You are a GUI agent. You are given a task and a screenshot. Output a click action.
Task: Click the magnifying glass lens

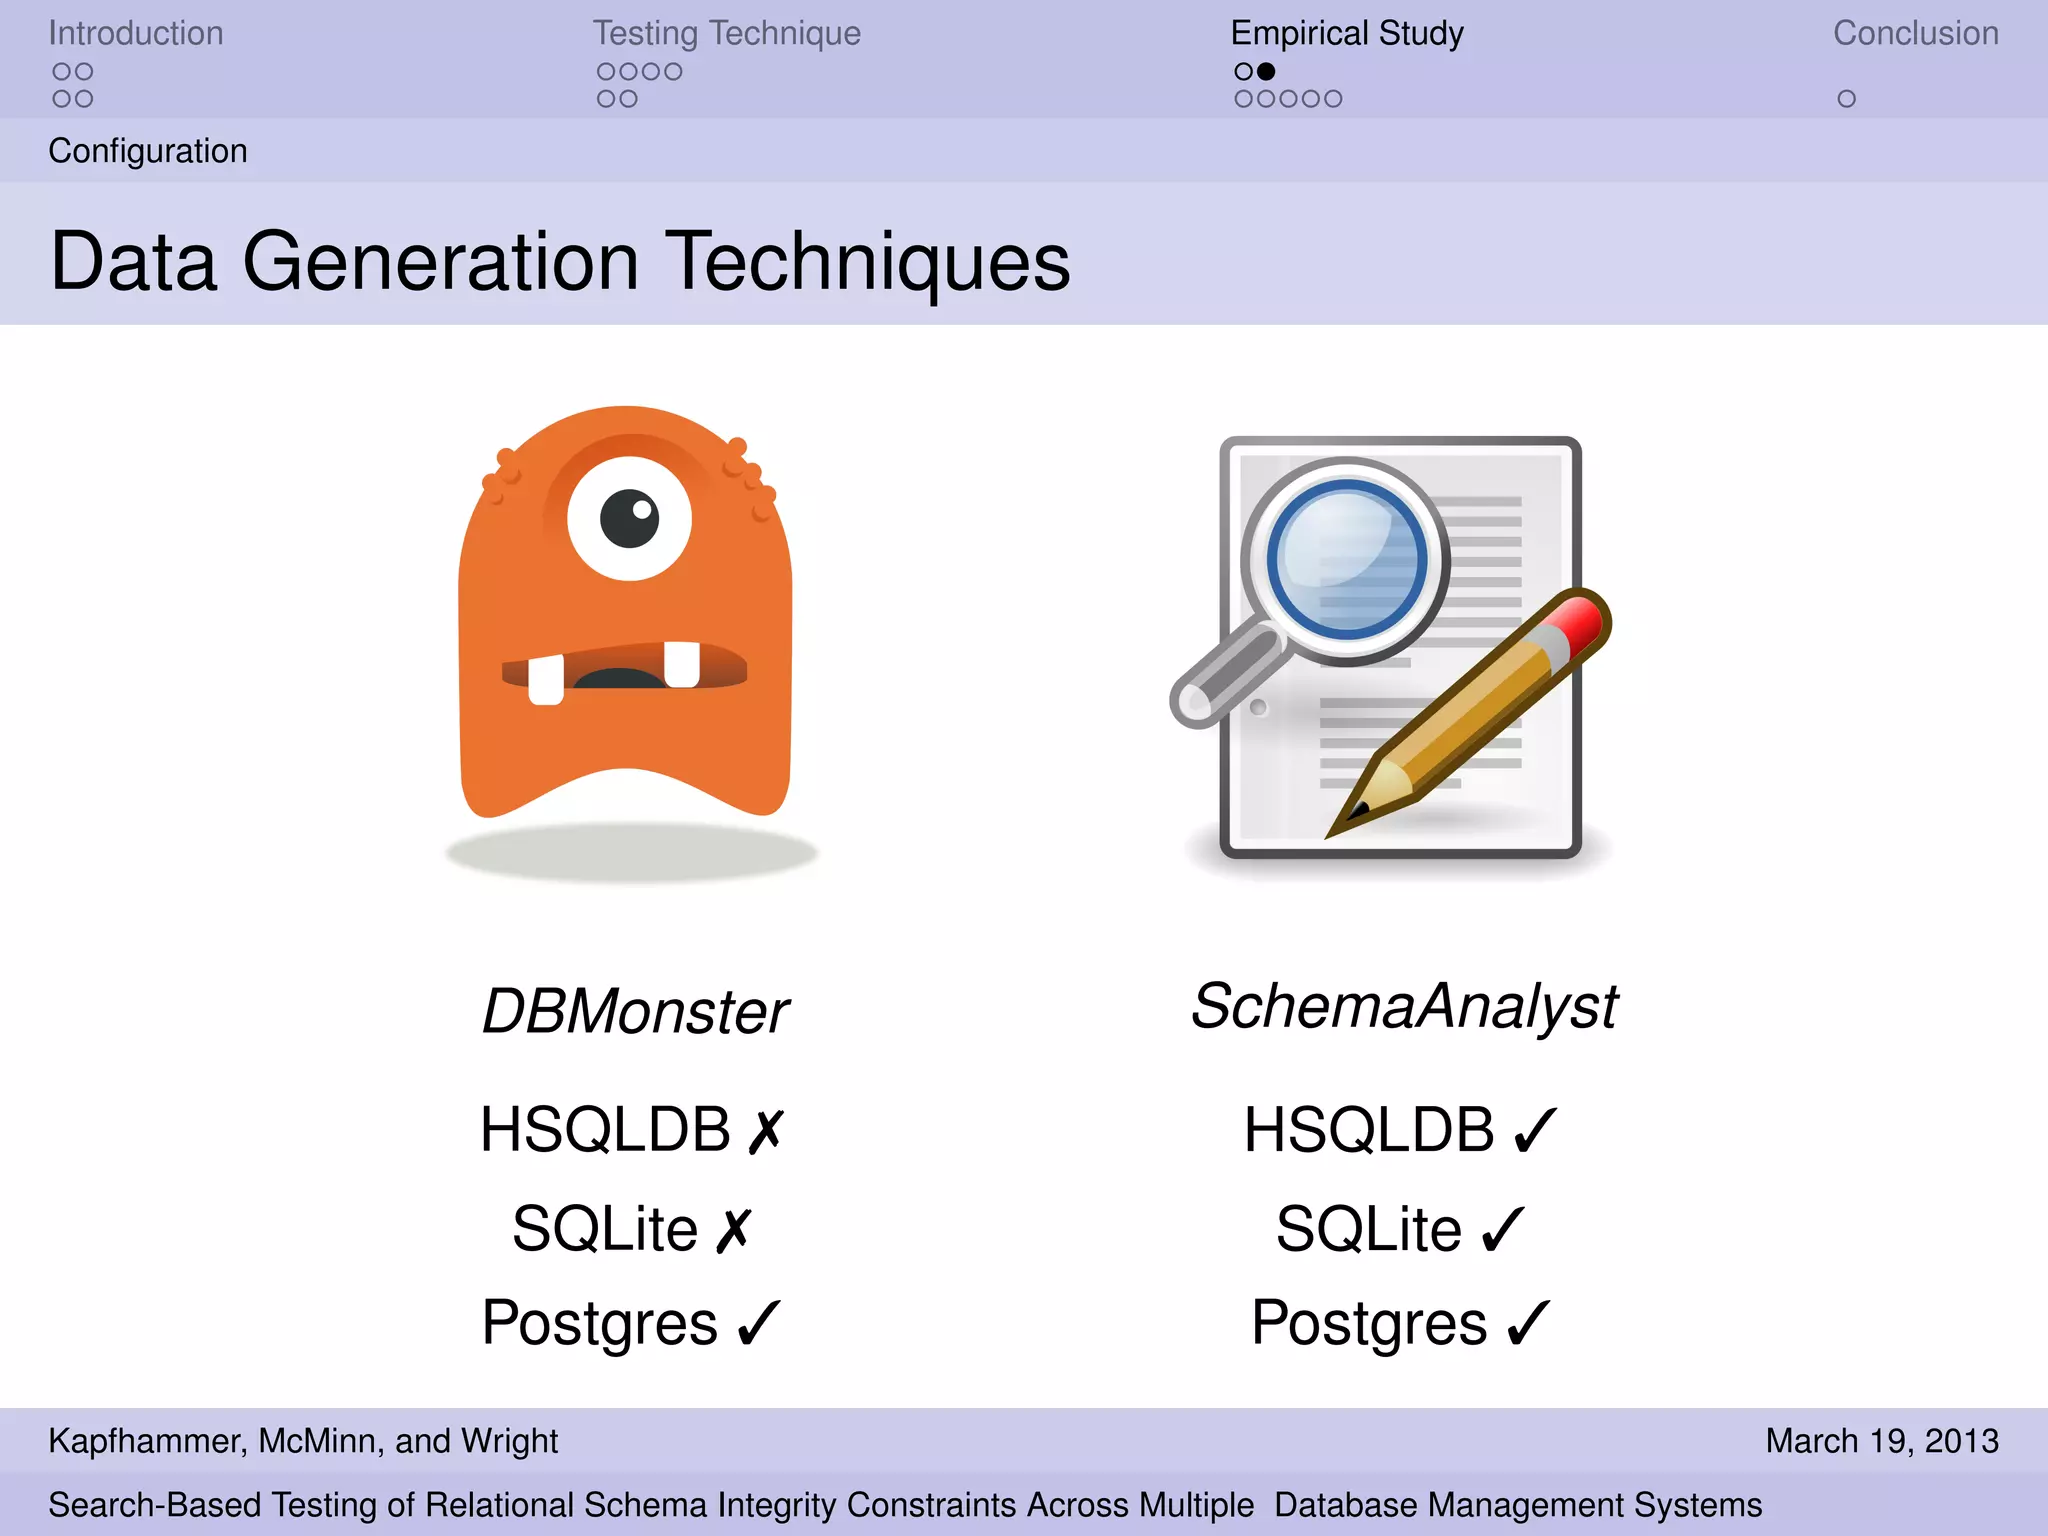click(x=1346, y=560)
